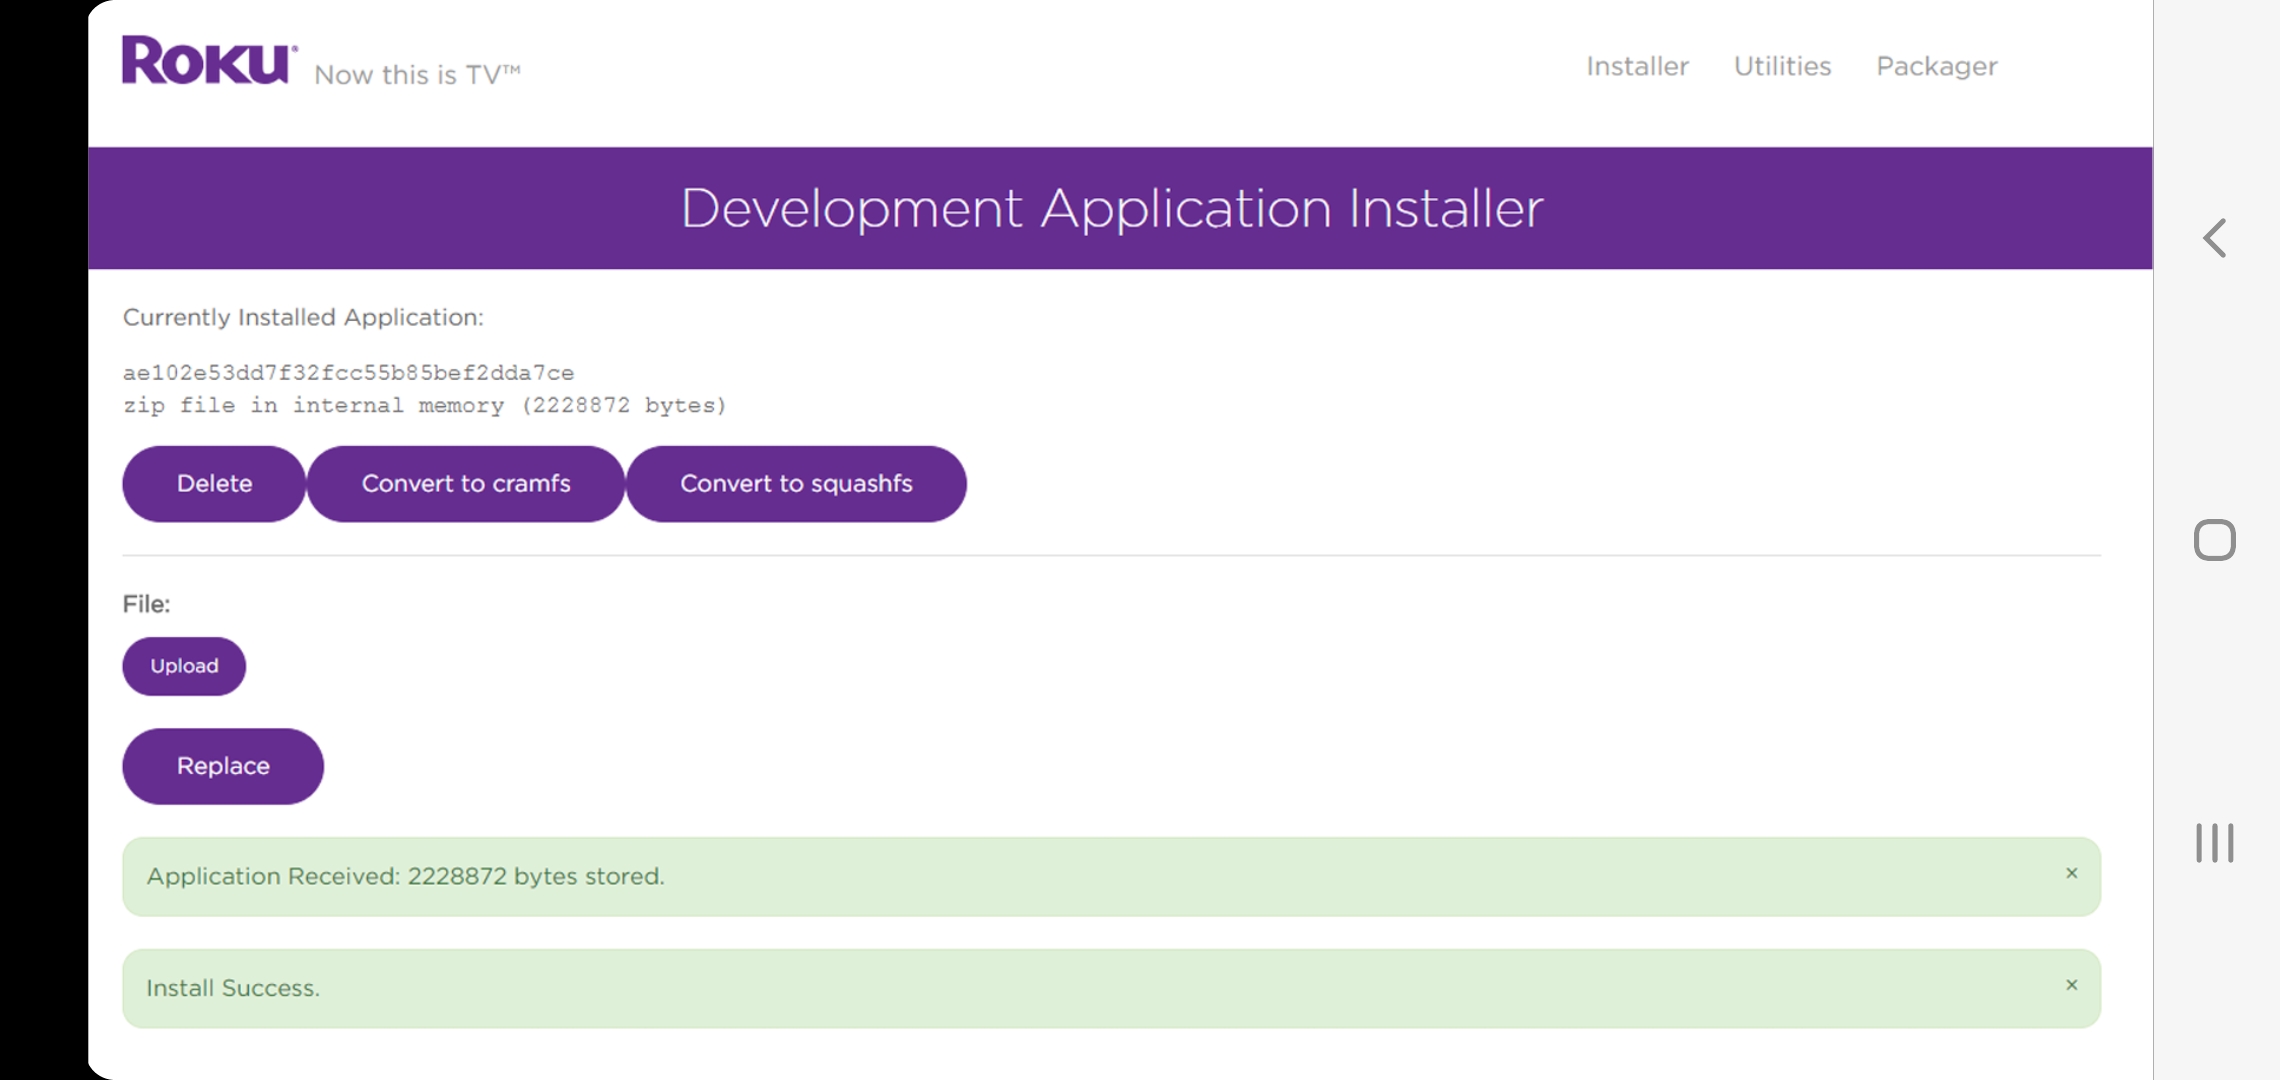Click the Roku logo
Screen dimensions: 2280x1080
click(x=208, y=60)
